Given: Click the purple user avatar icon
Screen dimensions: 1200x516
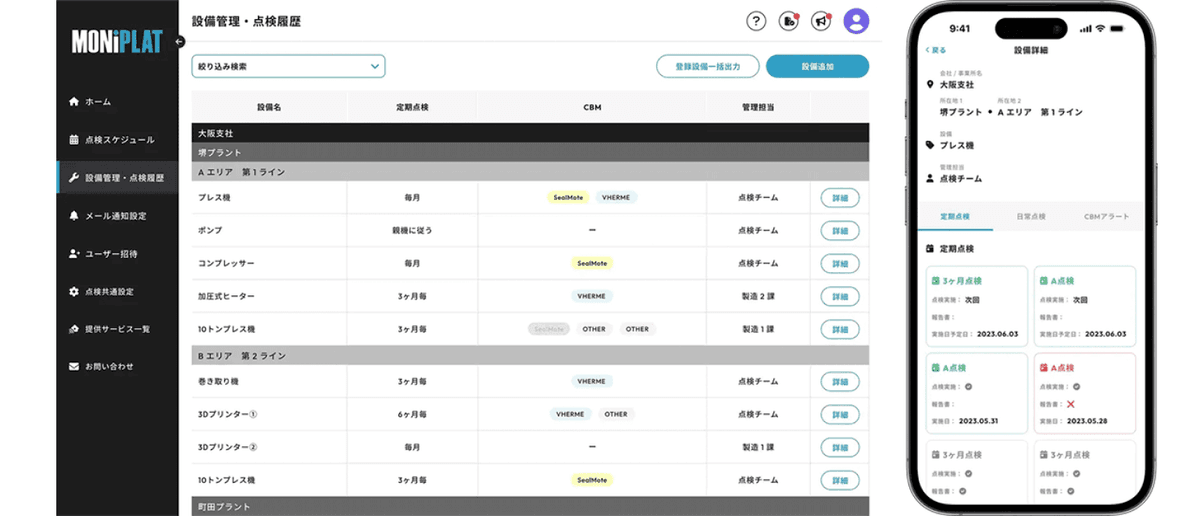Looking at the screenshot, I should (856, 21).
